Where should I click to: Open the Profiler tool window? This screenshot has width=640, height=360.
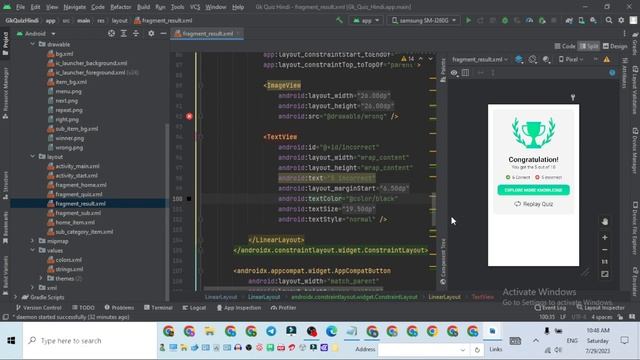coord(283,308)
